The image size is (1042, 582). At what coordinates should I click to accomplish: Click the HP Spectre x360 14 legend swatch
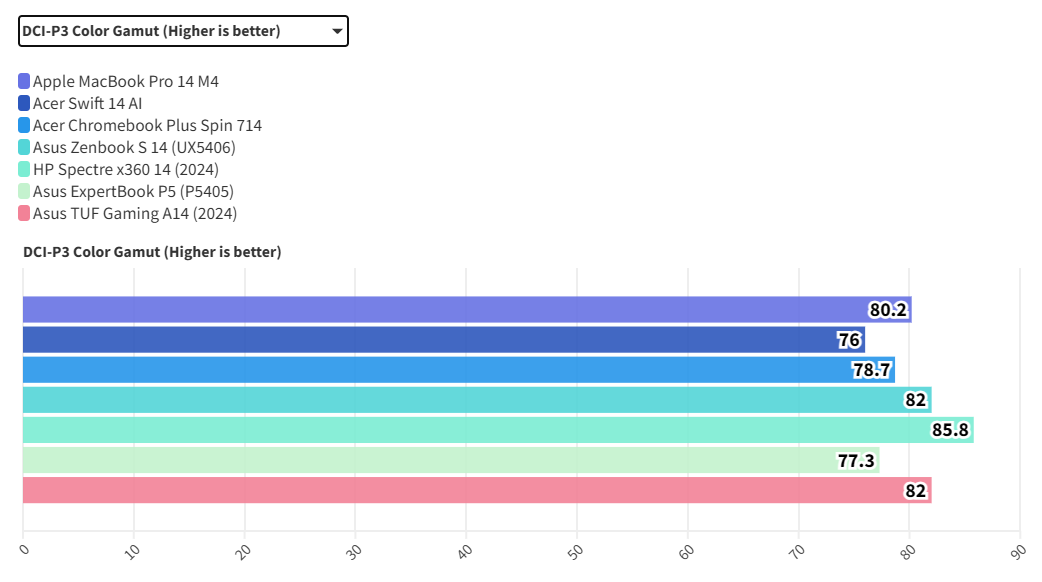(24, 169)
